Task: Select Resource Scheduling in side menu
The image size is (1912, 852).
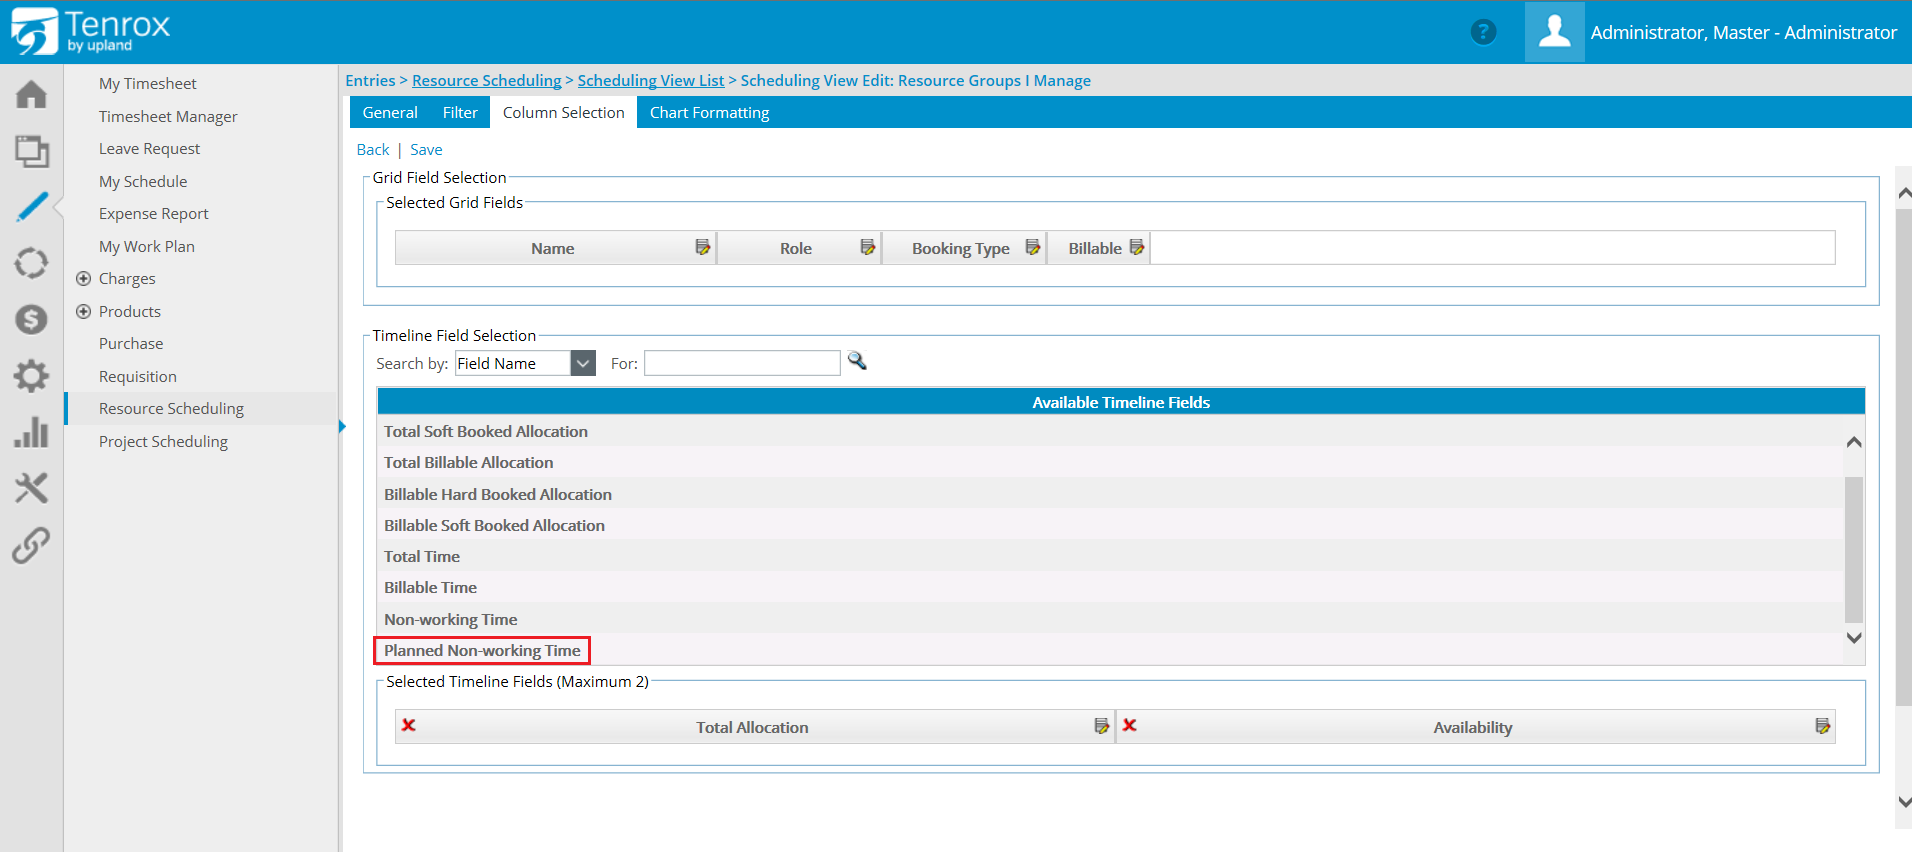Action: pos(171,408)
